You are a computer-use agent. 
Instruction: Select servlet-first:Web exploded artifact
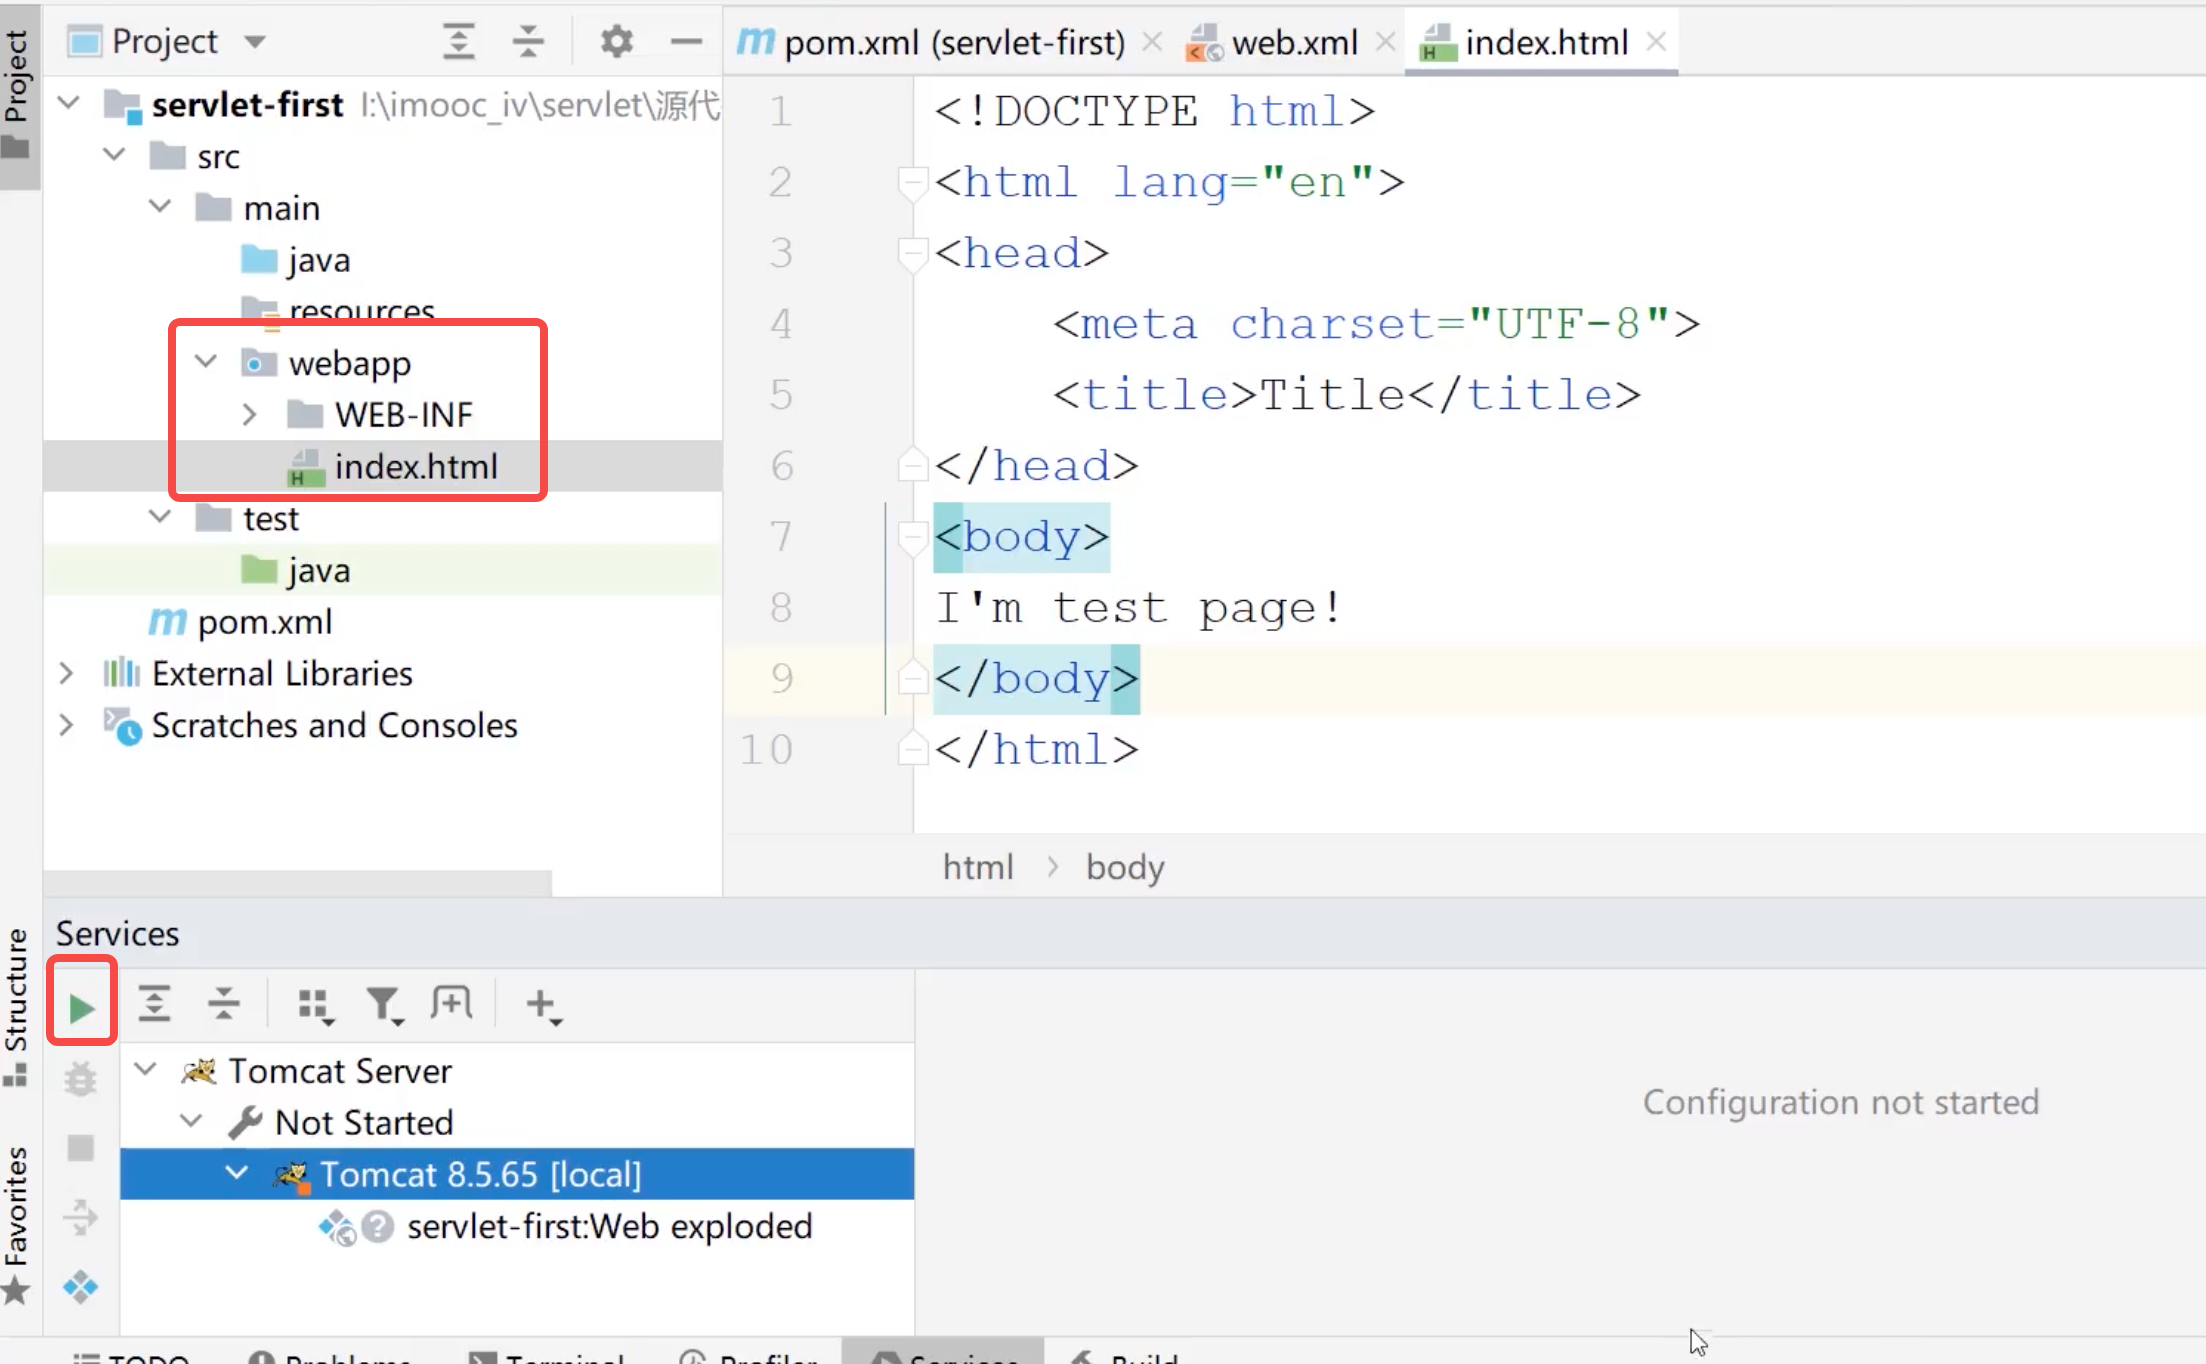point(608,1227)
